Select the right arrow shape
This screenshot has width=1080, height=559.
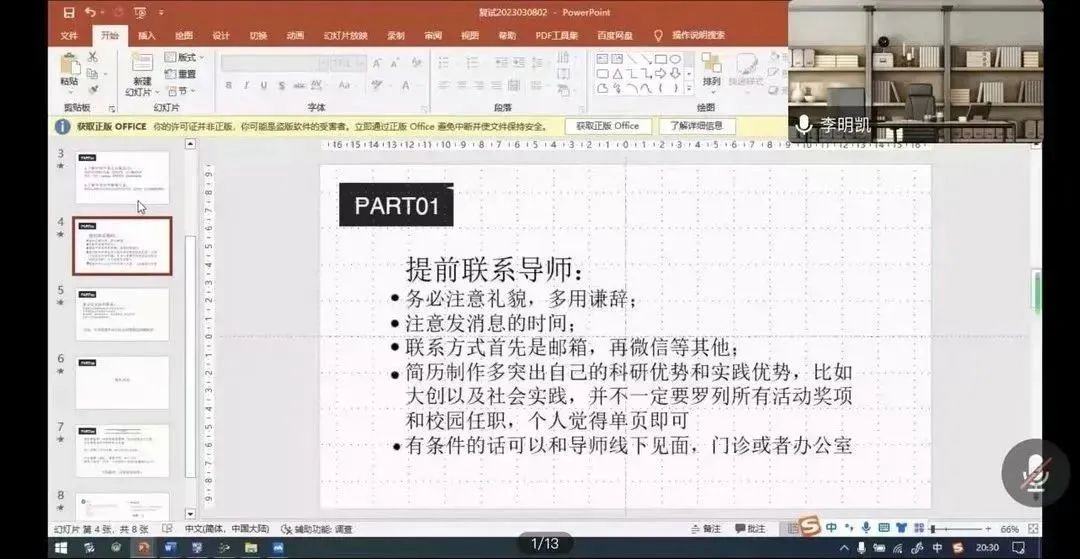(661, 73)
